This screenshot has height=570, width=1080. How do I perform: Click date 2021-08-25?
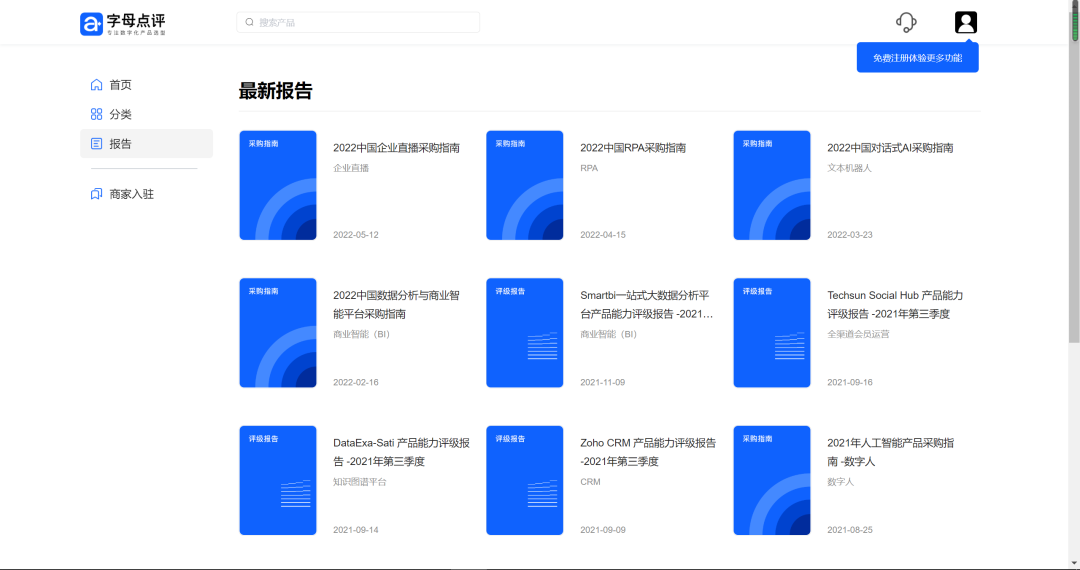pyautogui.click(x=850, y=530)
